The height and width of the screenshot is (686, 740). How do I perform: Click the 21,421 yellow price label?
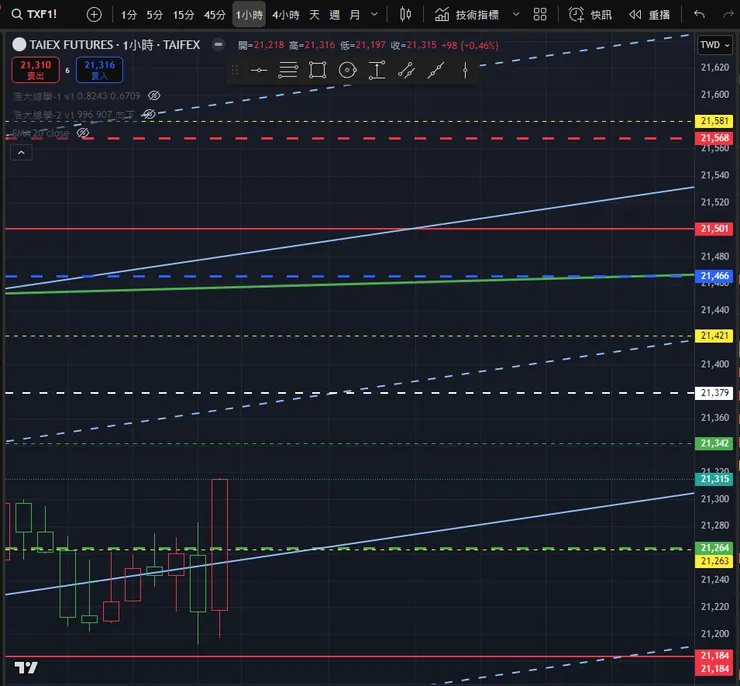714,335
